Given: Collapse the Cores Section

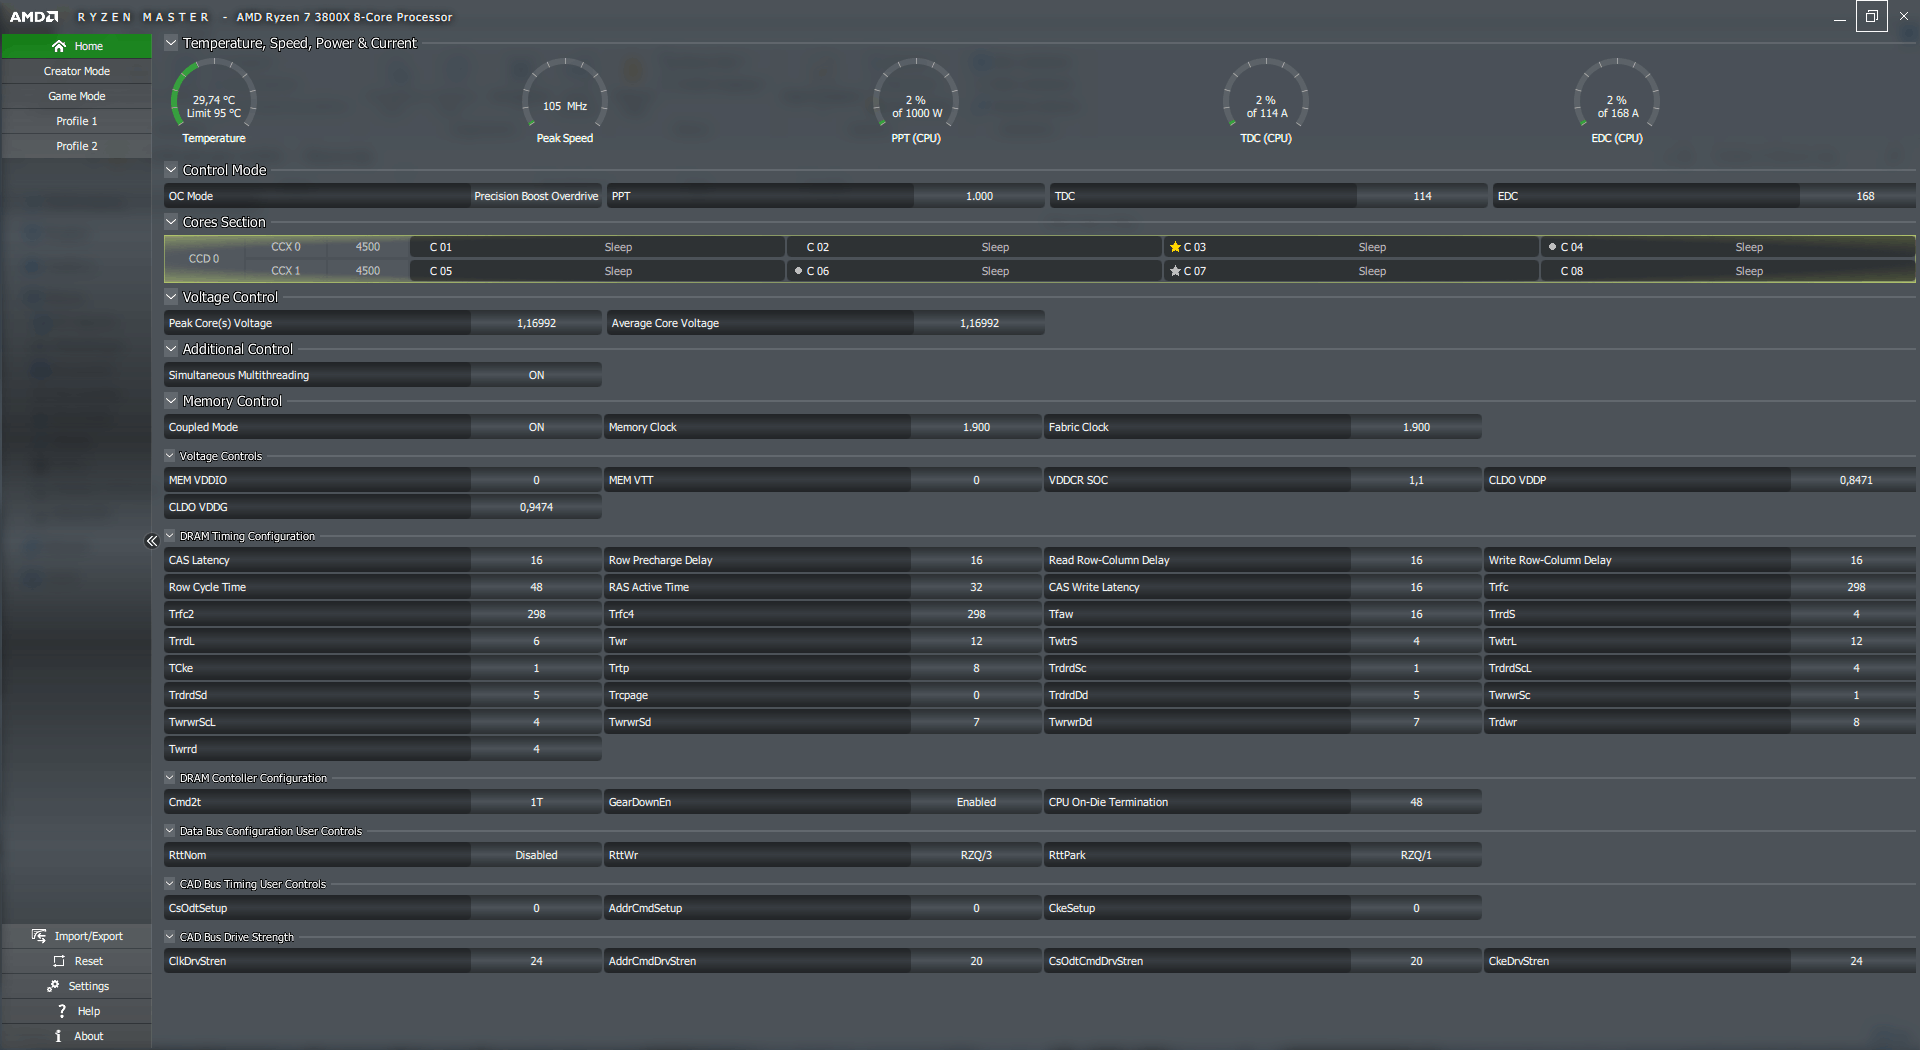Looking at the screenshot, I should pyautogui.click(x=171, y=222).
